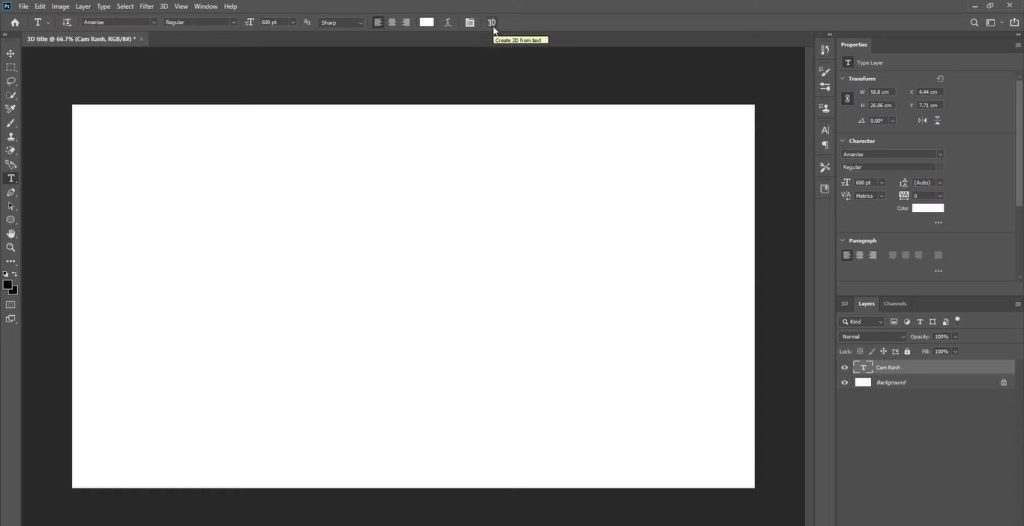Open the Window menu
This screenshot has width=1024, height=526.
[x=206, y=6]
